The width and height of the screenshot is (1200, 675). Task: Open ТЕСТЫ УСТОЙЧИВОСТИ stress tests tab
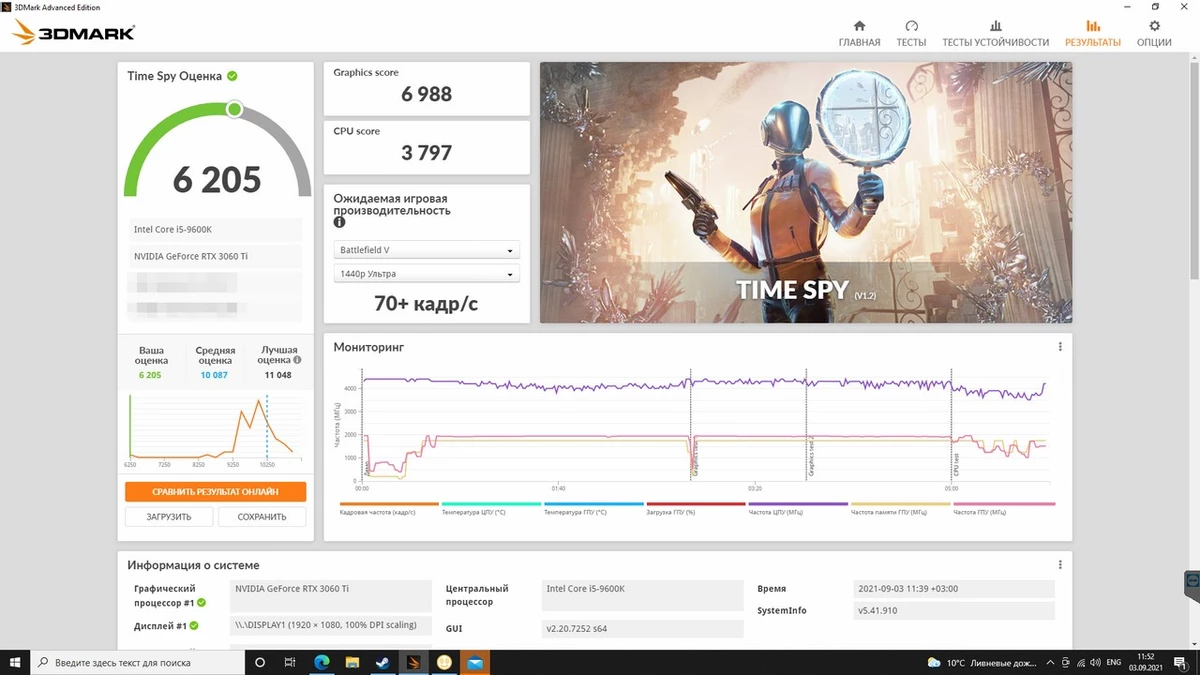(x=995, y=34)
